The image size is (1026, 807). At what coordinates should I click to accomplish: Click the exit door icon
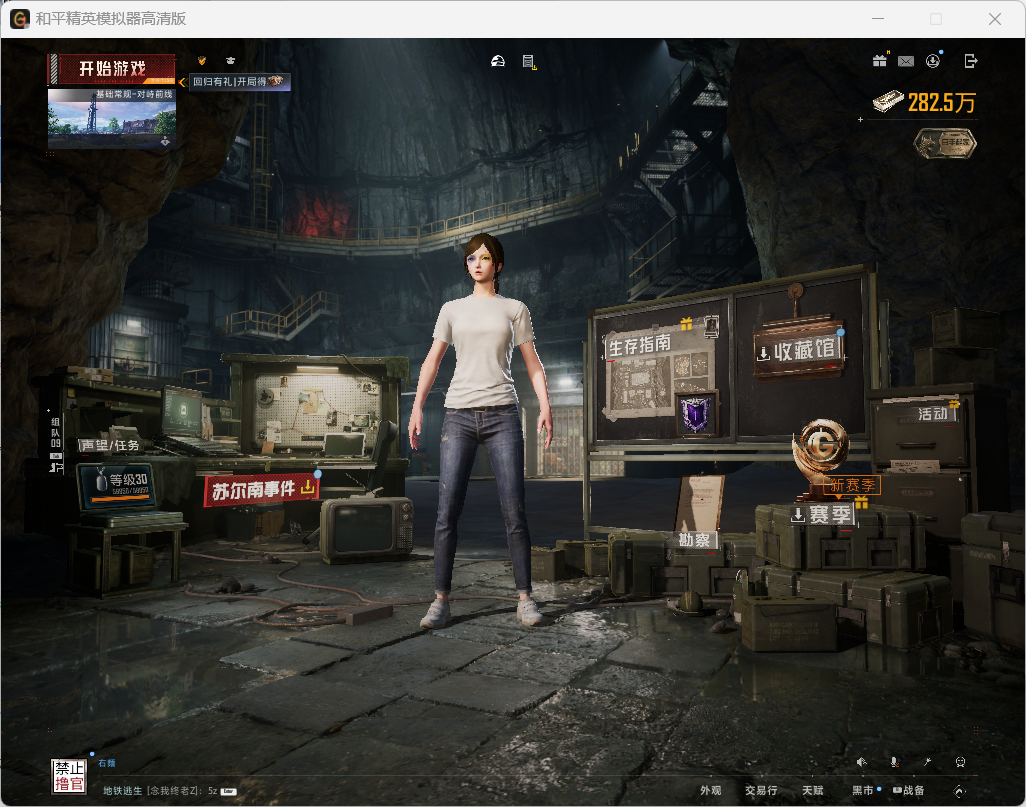[x=970, y=61]
